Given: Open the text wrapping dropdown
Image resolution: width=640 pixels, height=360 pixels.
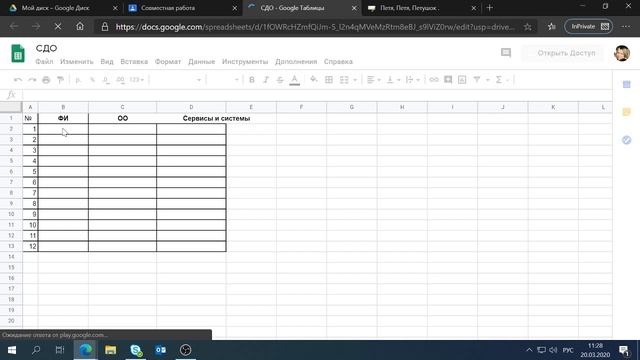Looking at the screenshot, I should 413,80.
